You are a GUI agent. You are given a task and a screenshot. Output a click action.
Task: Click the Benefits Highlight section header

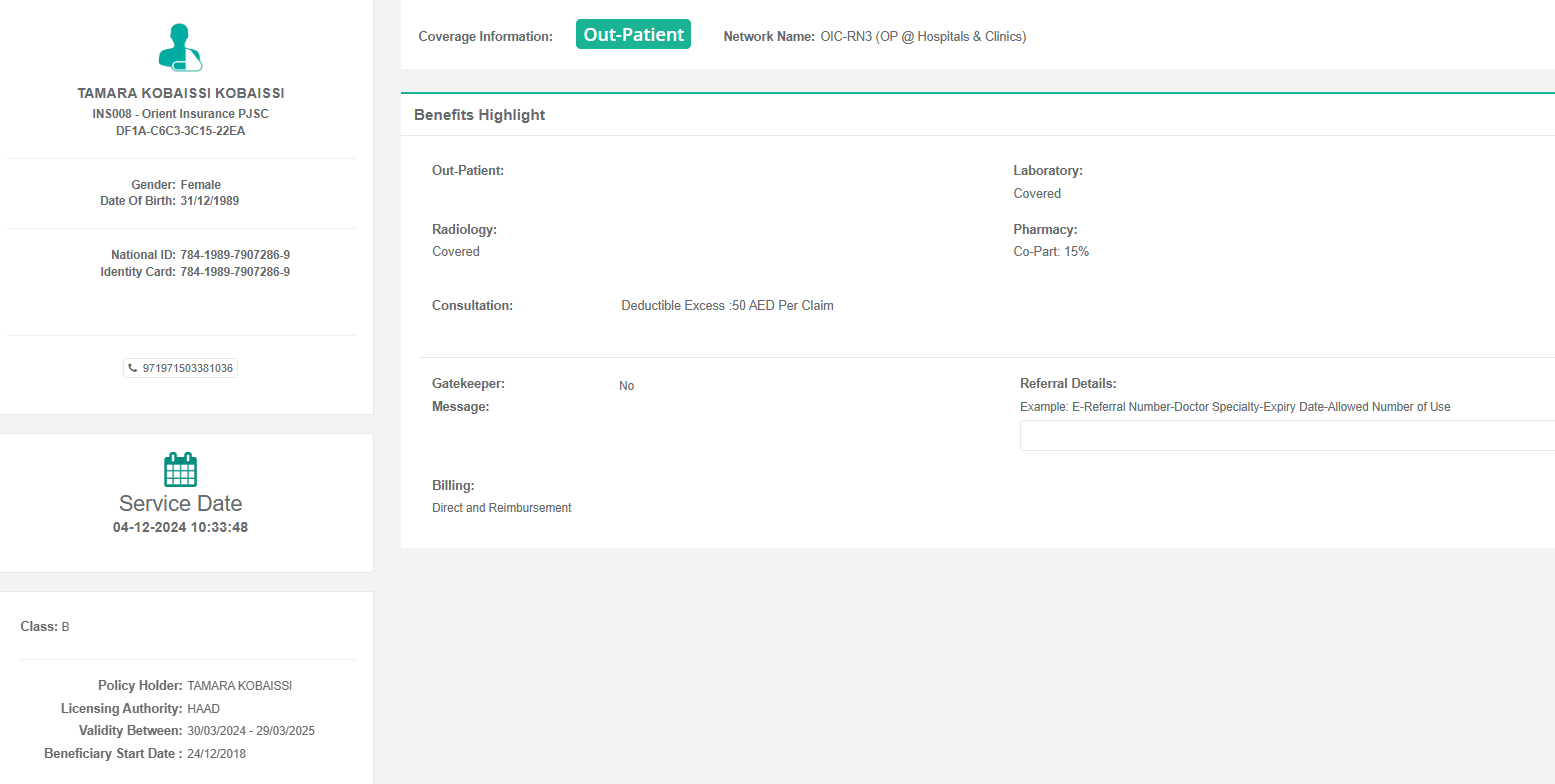coord(480,115)
